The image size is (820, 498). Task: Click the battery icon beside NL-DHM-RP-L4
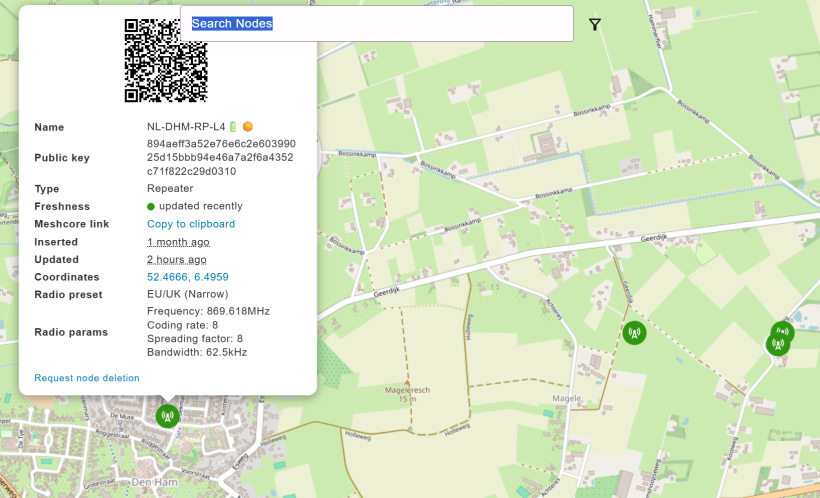click(233, 127)
